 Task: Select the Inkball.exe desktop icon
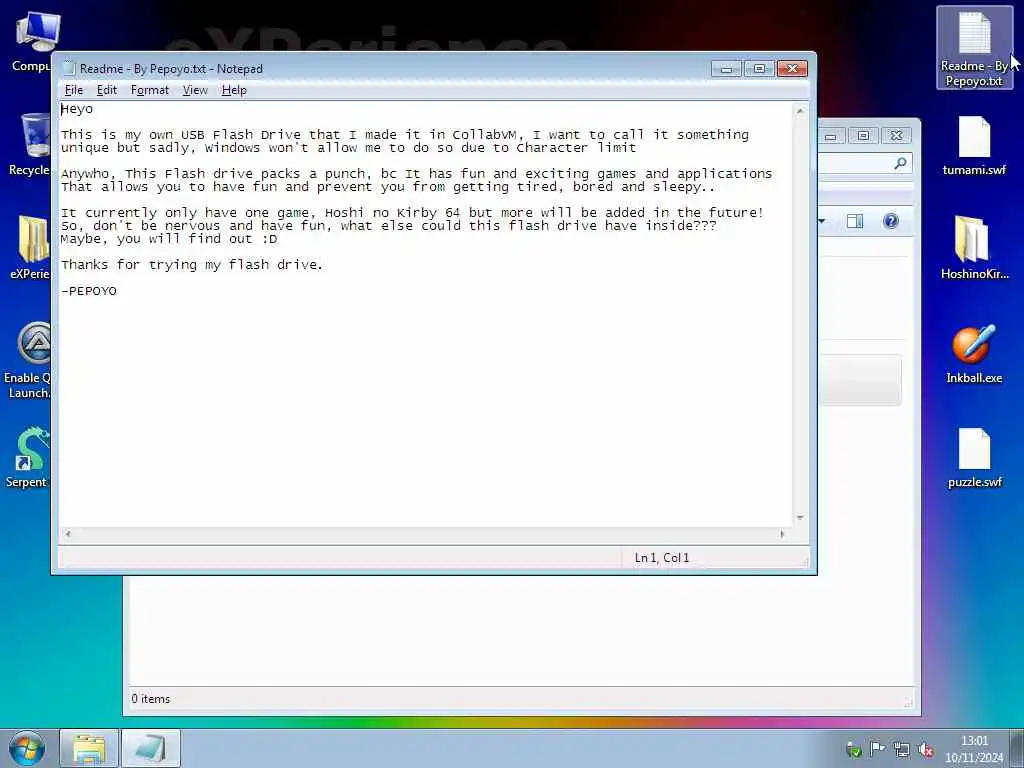[974, 353]
